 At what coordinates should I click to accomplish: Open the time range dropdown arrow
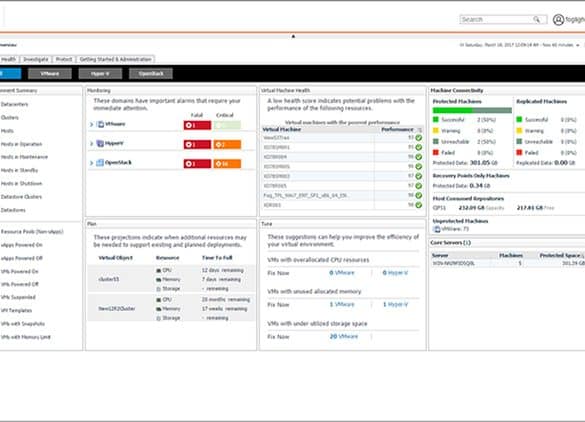[578, 45]
